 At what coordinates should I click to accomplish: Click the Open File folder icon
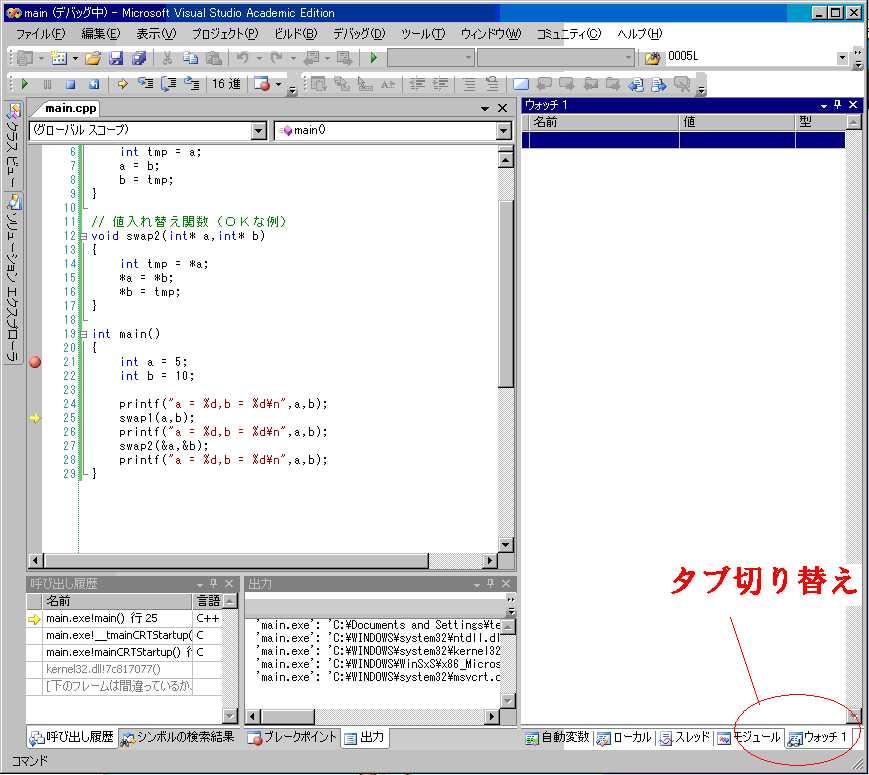pyautogui.click(x=93, y=58)
